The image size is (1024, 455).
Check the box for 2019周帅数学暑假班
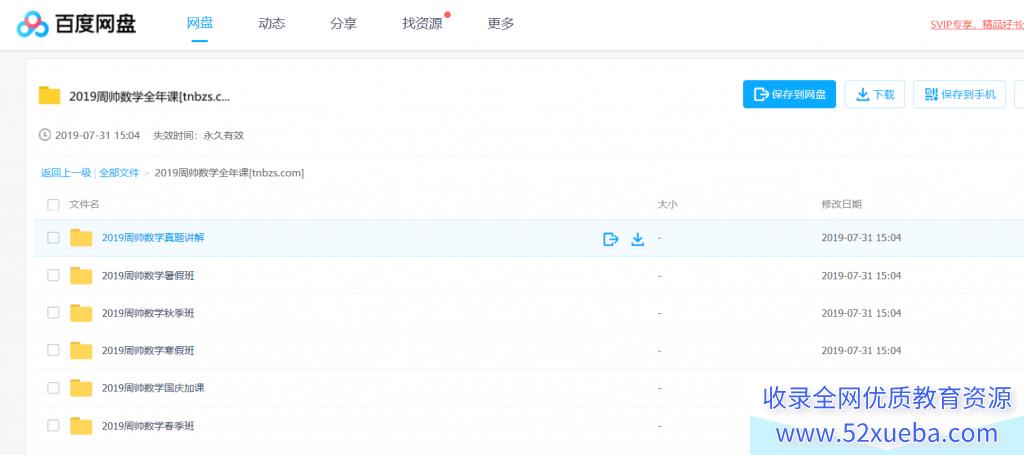(x=53, y=275)
